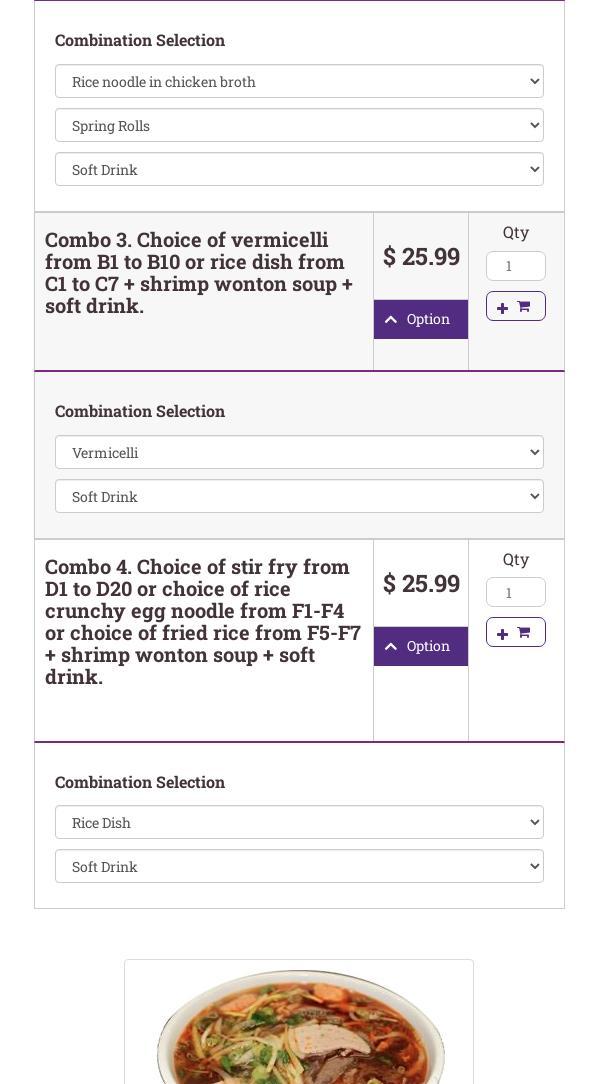605x1084 pixels.
Task: Add Combo 4 to cart
Action: tap(515, 632)
